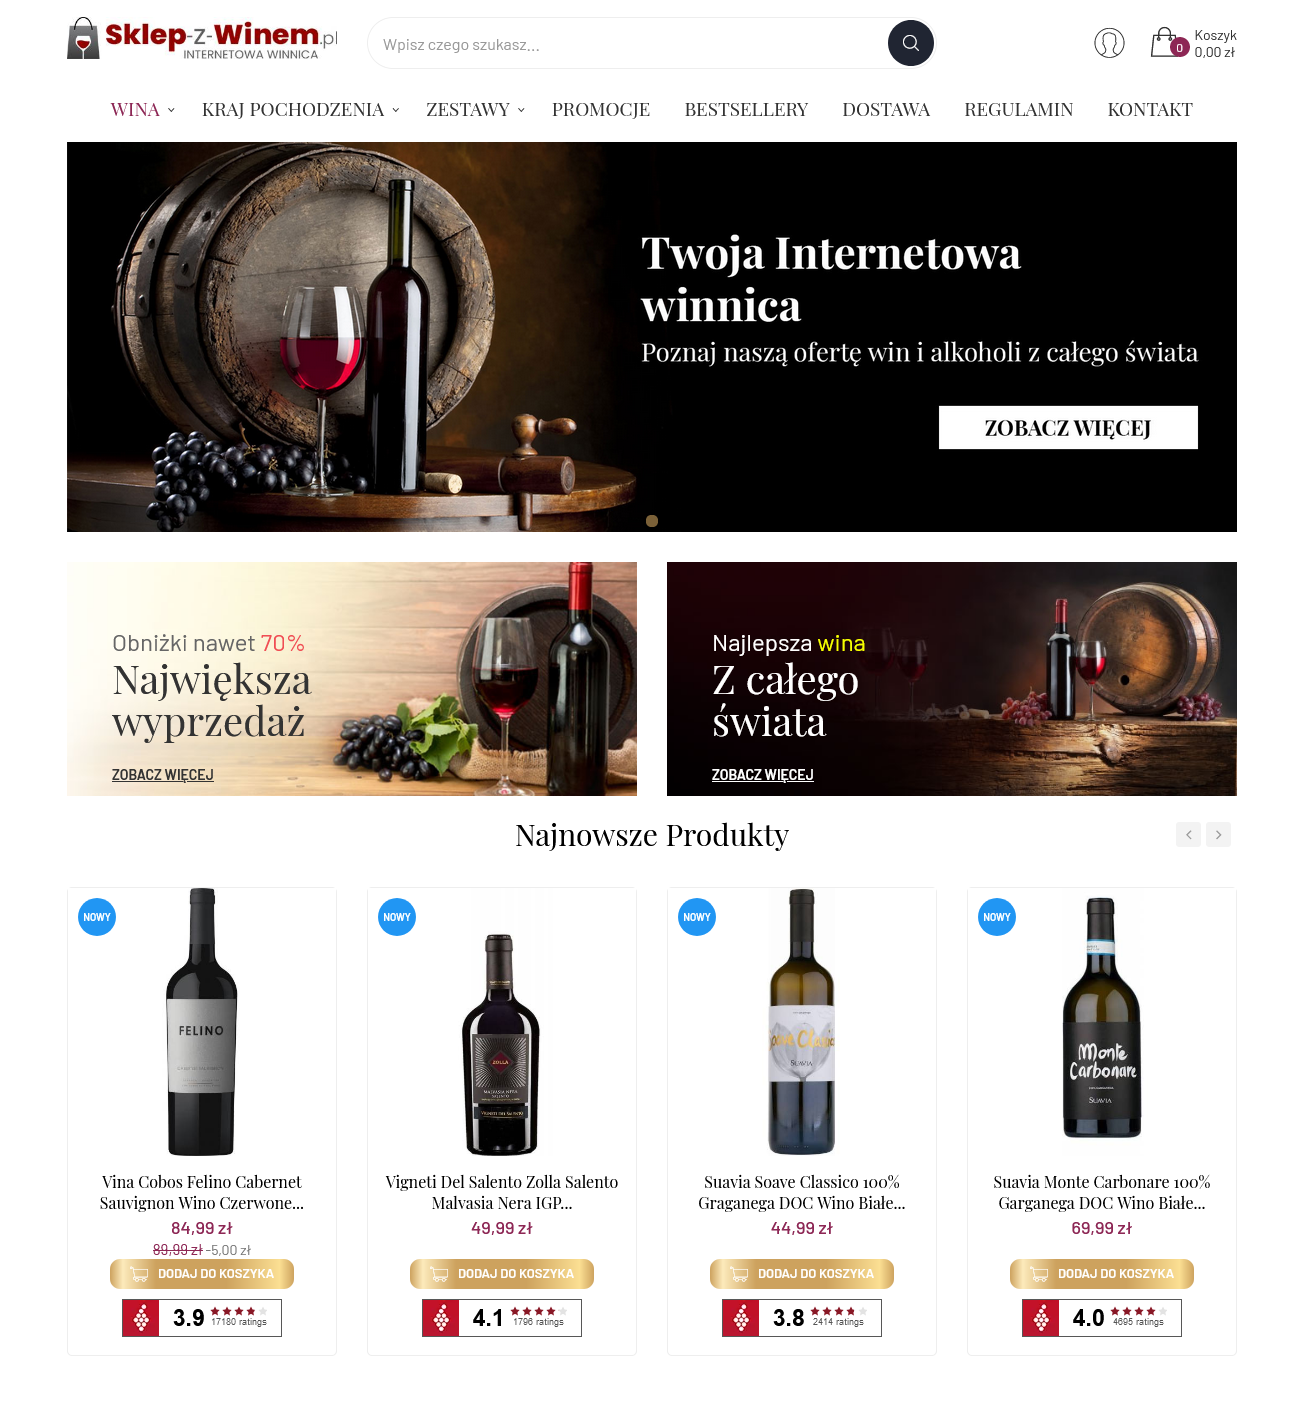Screen dimensions: 1307x1417
Task: Open the KONTAKT menu item
Action: pyautogui.click(x=1150, y=110)
